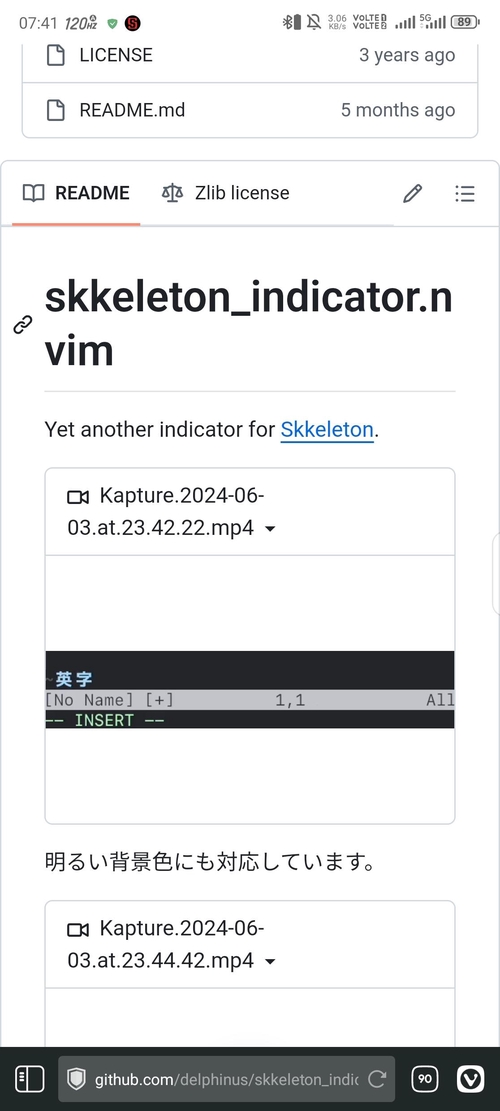Open the tab switcher showing 90
Image resolution: width=500 pixels, height=1111 pixels.
(425, 1079)
